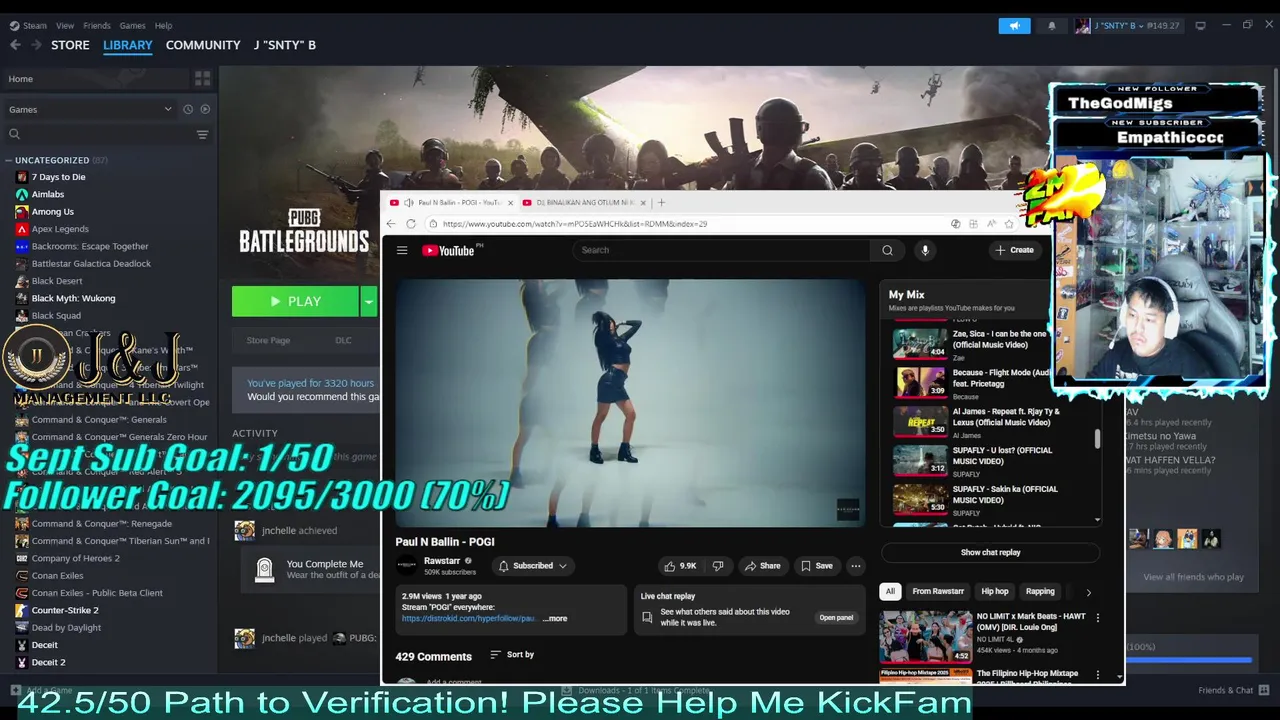Select the All filter chip
This screenshot has width=1280, height=720.
coord(890,591)
